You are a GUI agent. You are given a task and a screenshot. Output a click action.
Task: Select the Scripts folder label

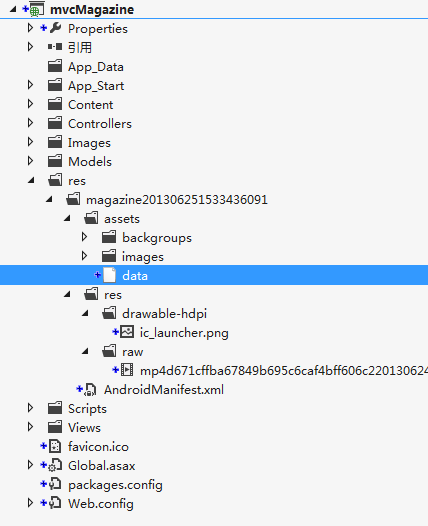tap(87, 409)
